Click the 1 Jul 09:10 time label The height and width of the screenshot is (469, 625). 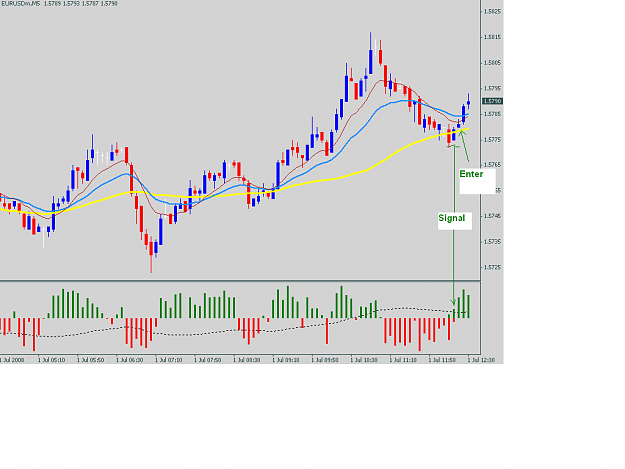tap(286, 360)
